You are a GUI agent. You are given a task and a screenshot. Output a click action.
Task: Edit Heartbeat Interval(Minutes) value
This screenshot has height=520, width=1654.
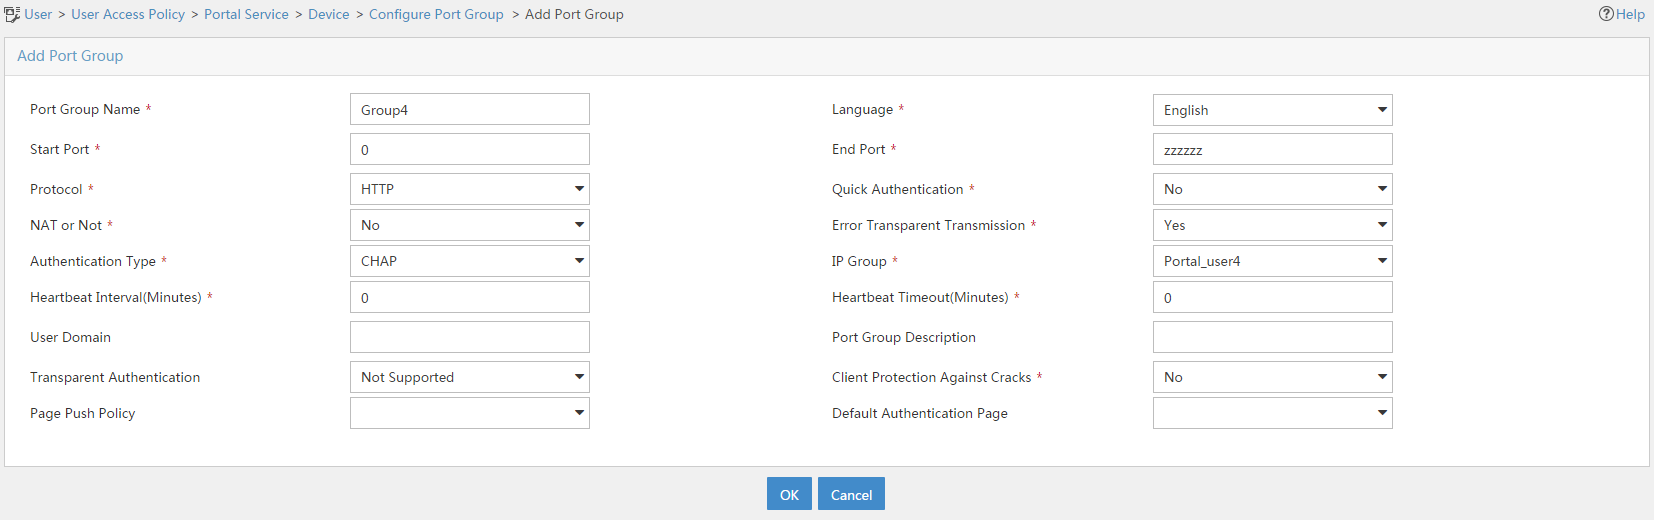click(x=470, y=297)
